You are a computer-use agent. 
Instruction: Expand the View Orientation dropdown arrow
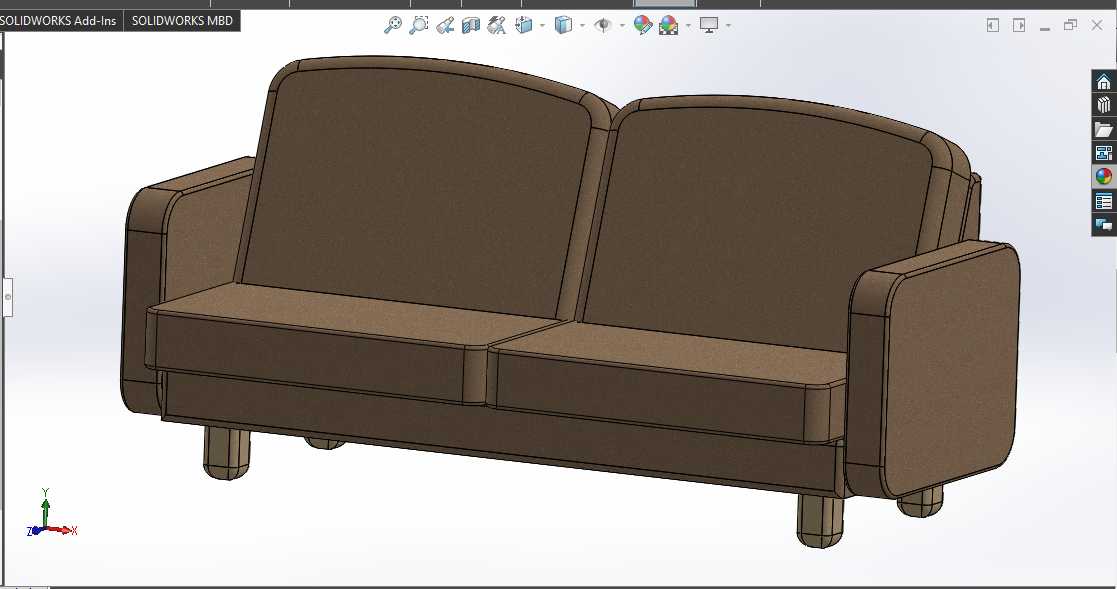(x=543, y=26)
